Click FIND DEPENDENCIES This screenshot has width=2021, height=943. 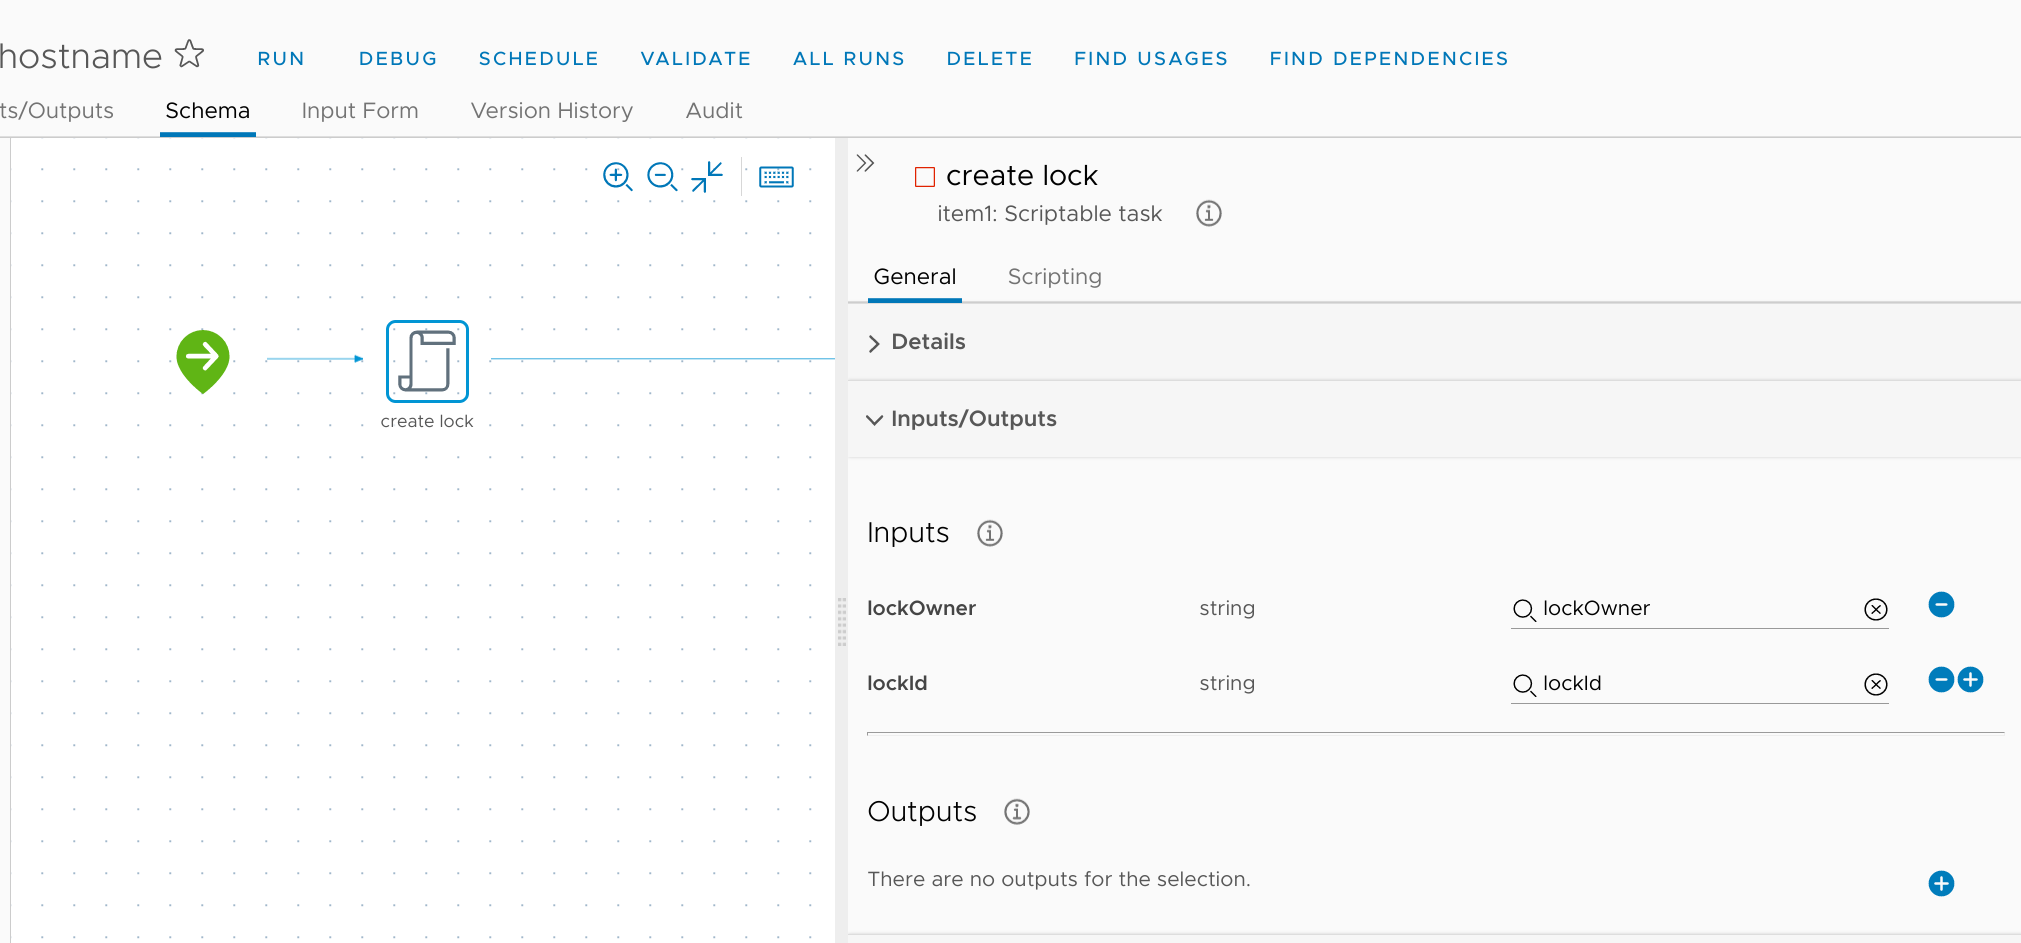(1389, 59)
